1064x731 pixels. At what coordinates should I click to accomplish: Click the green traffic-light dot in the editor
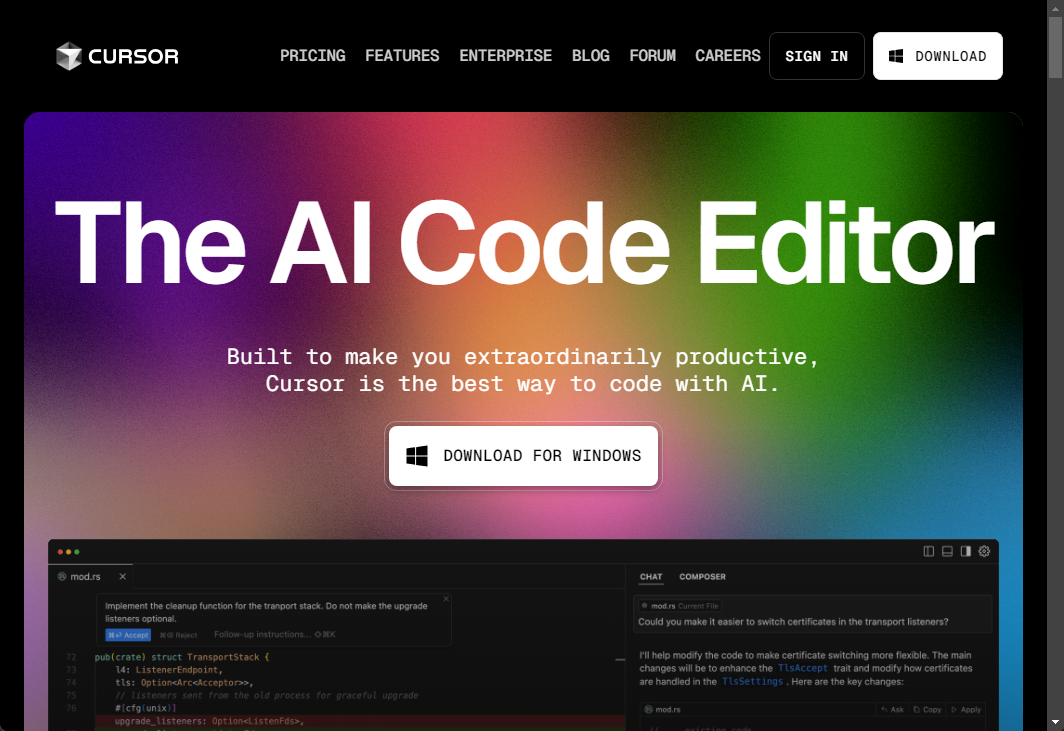[x=77, y=552]
